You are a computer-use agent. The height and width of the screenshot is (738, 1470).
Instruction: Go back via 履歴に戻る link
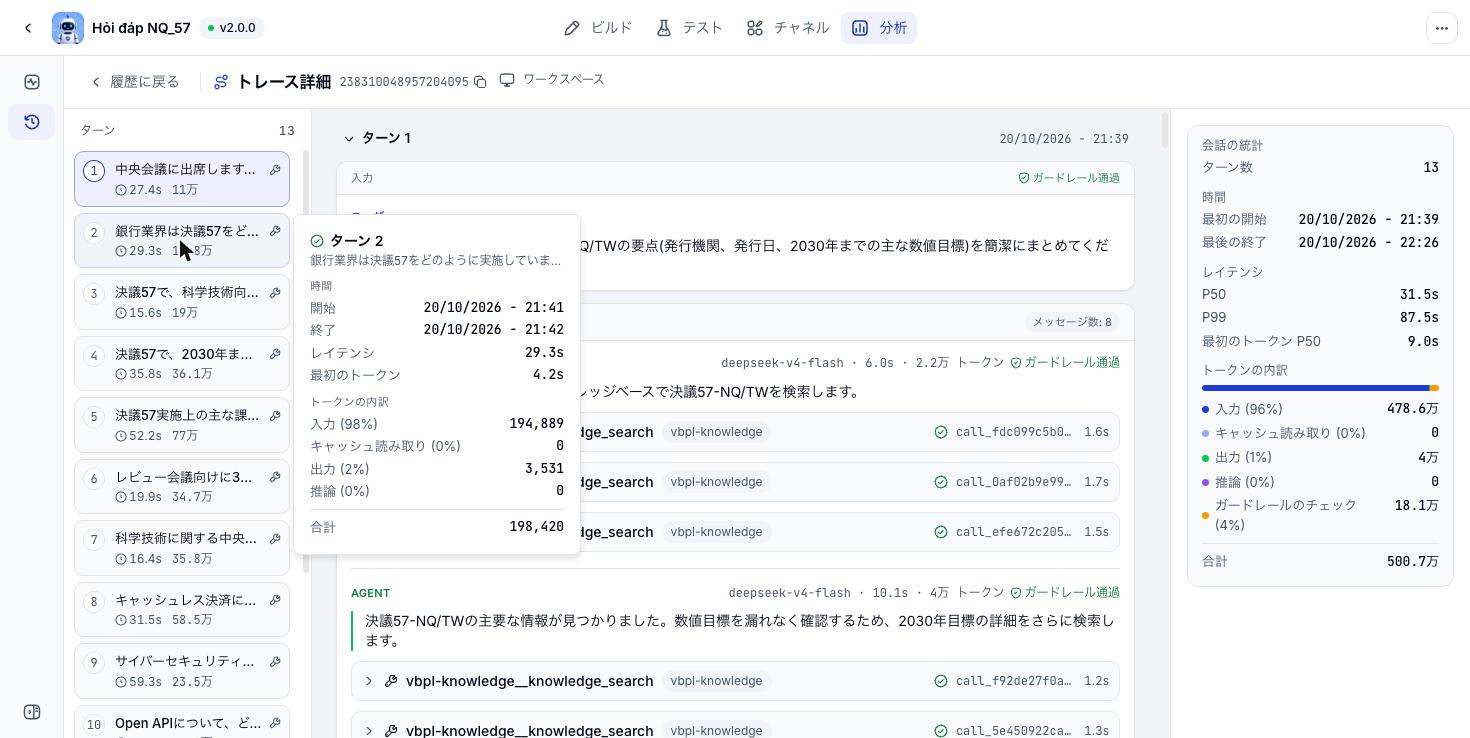point(135,82)
